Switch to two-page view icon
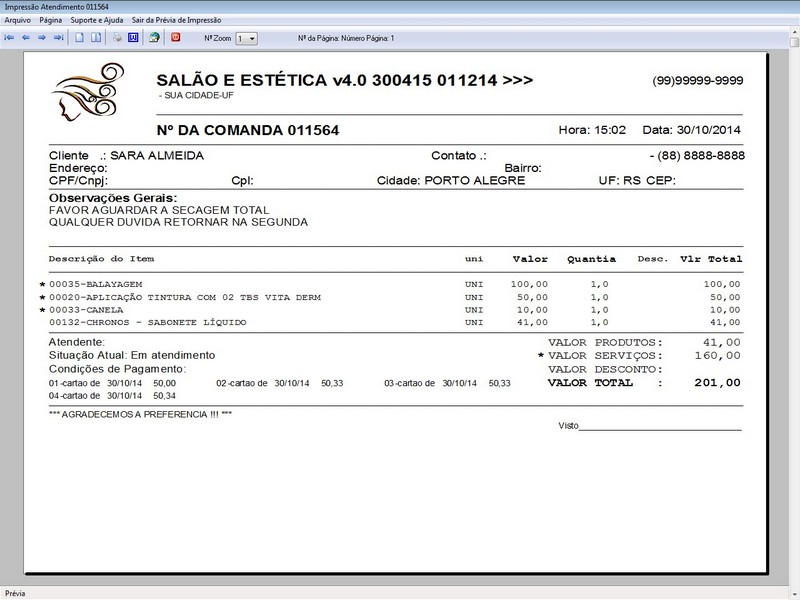Image resolution: width=800 pixels, height=600 pixels. coord(96,38)
